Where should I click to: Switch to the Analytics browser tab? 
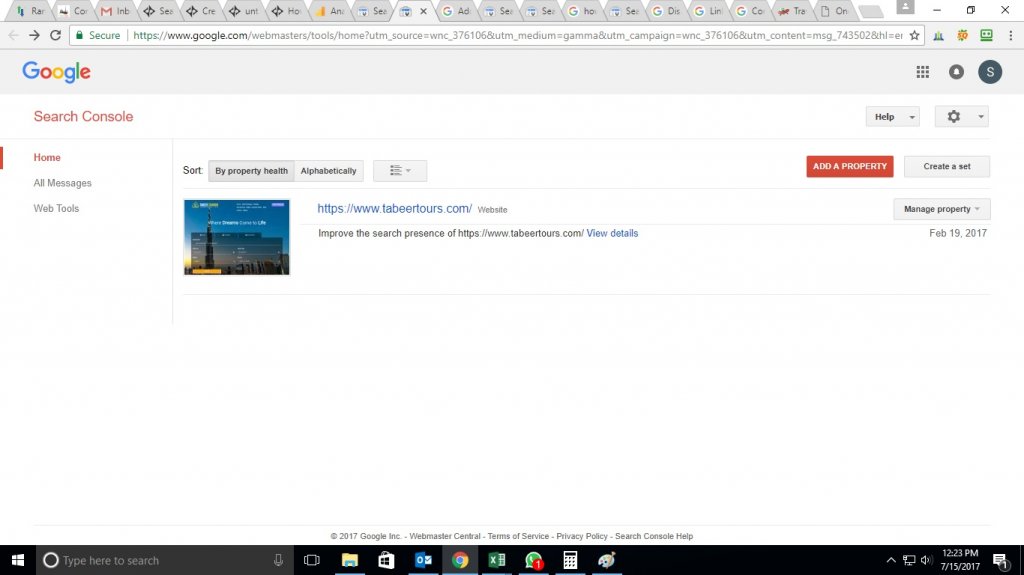point(330,11)
